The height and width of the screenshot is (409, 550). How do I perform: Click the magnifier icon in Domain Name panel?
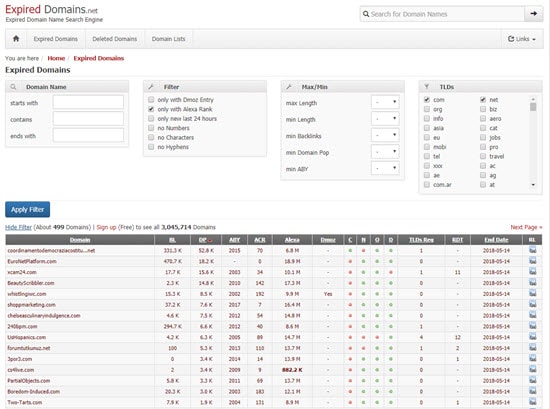click(13, 87)
